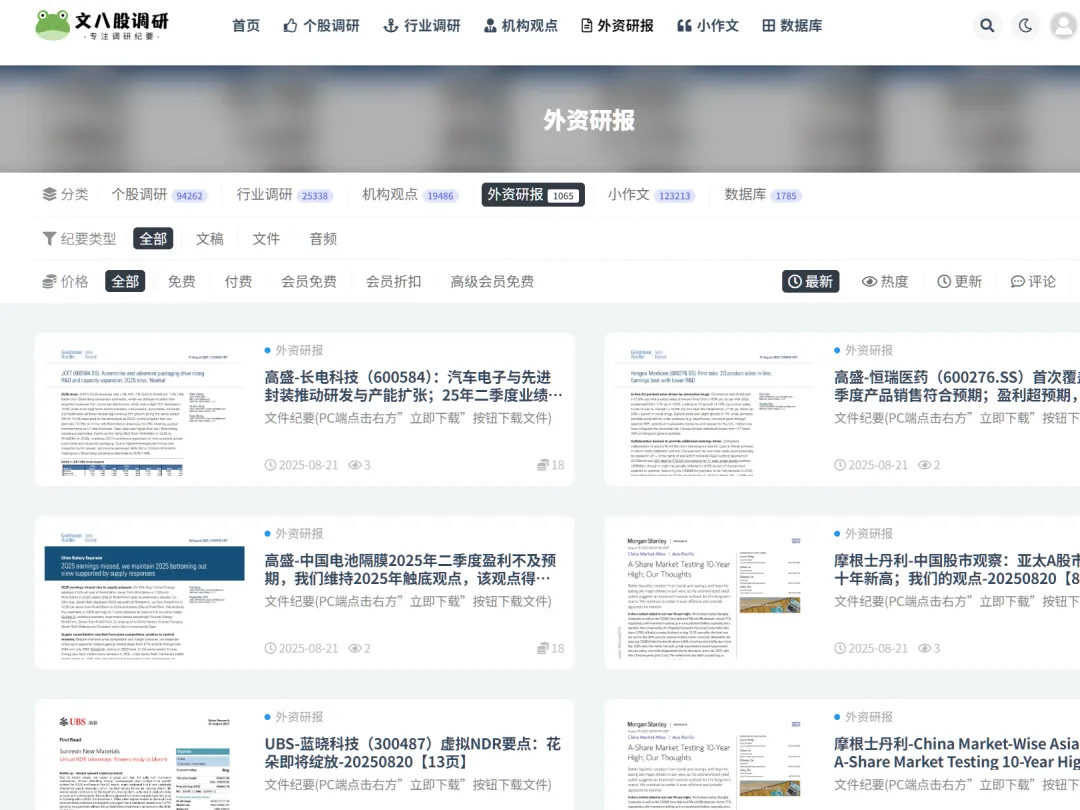Filter price by 免费
Image resolution: width=1080 pixels, height=810 pixels.
click(182, 281)
